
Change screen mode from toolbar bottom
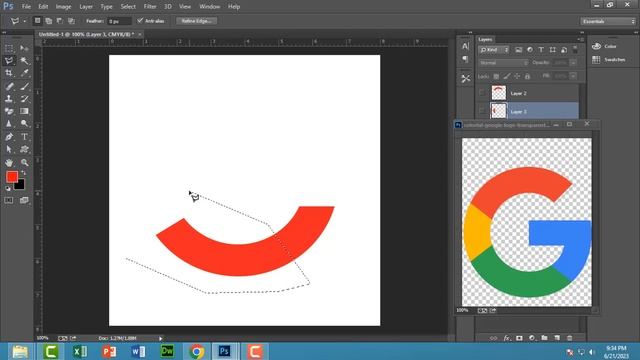point(24,200)
